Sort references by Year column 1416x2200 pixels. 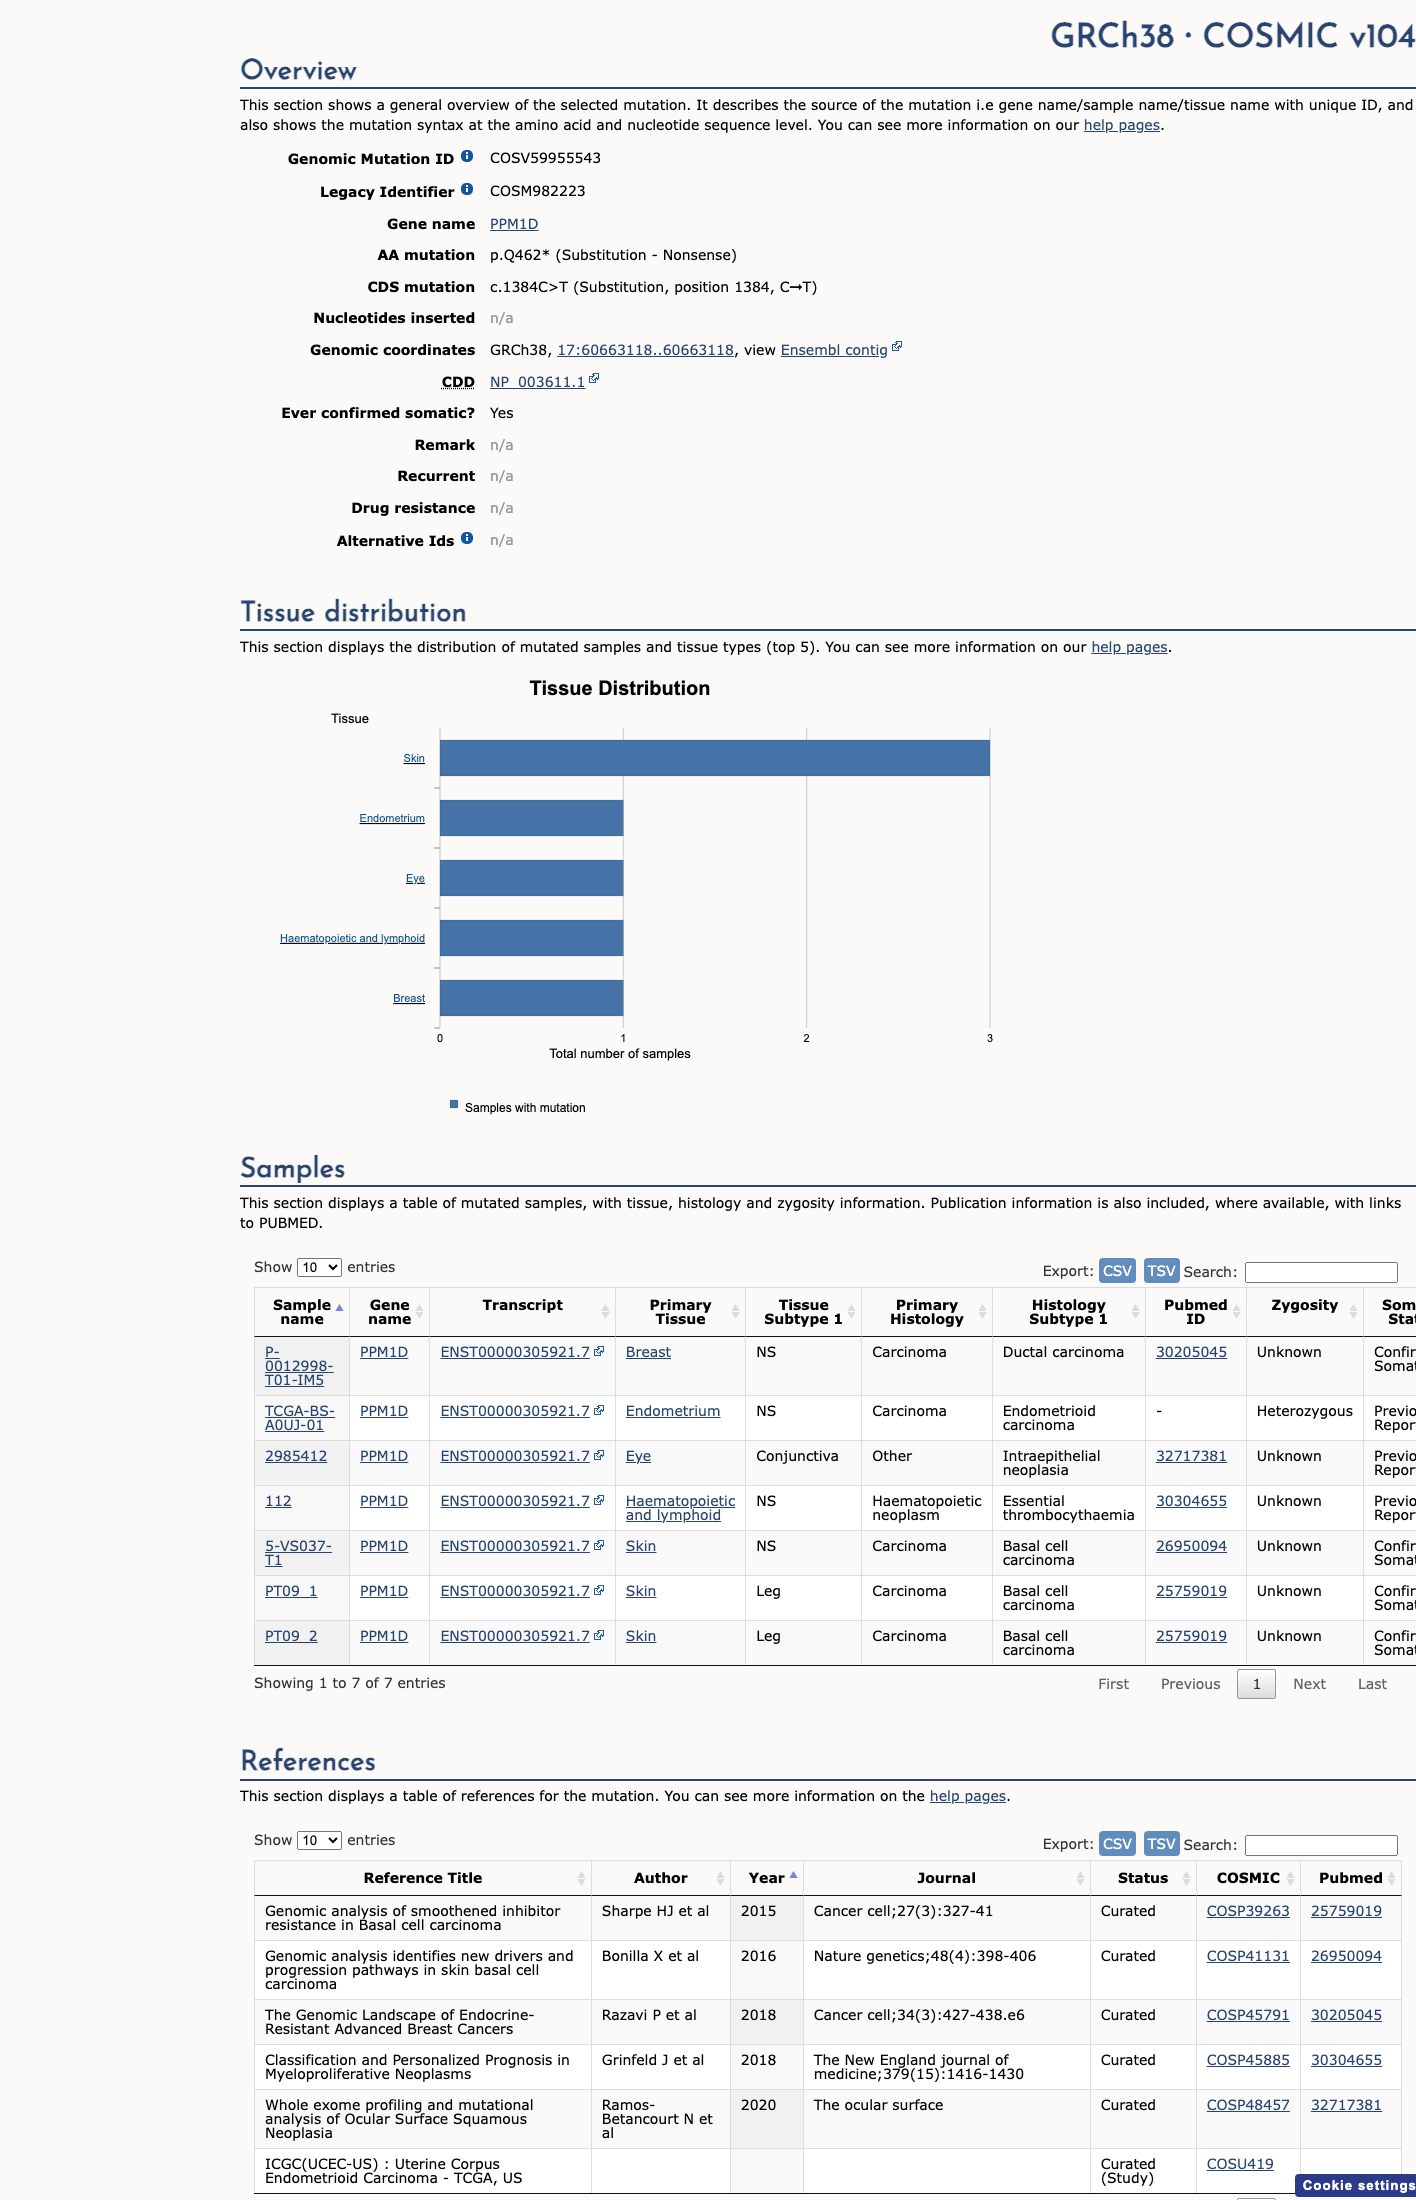(767, 1878)
